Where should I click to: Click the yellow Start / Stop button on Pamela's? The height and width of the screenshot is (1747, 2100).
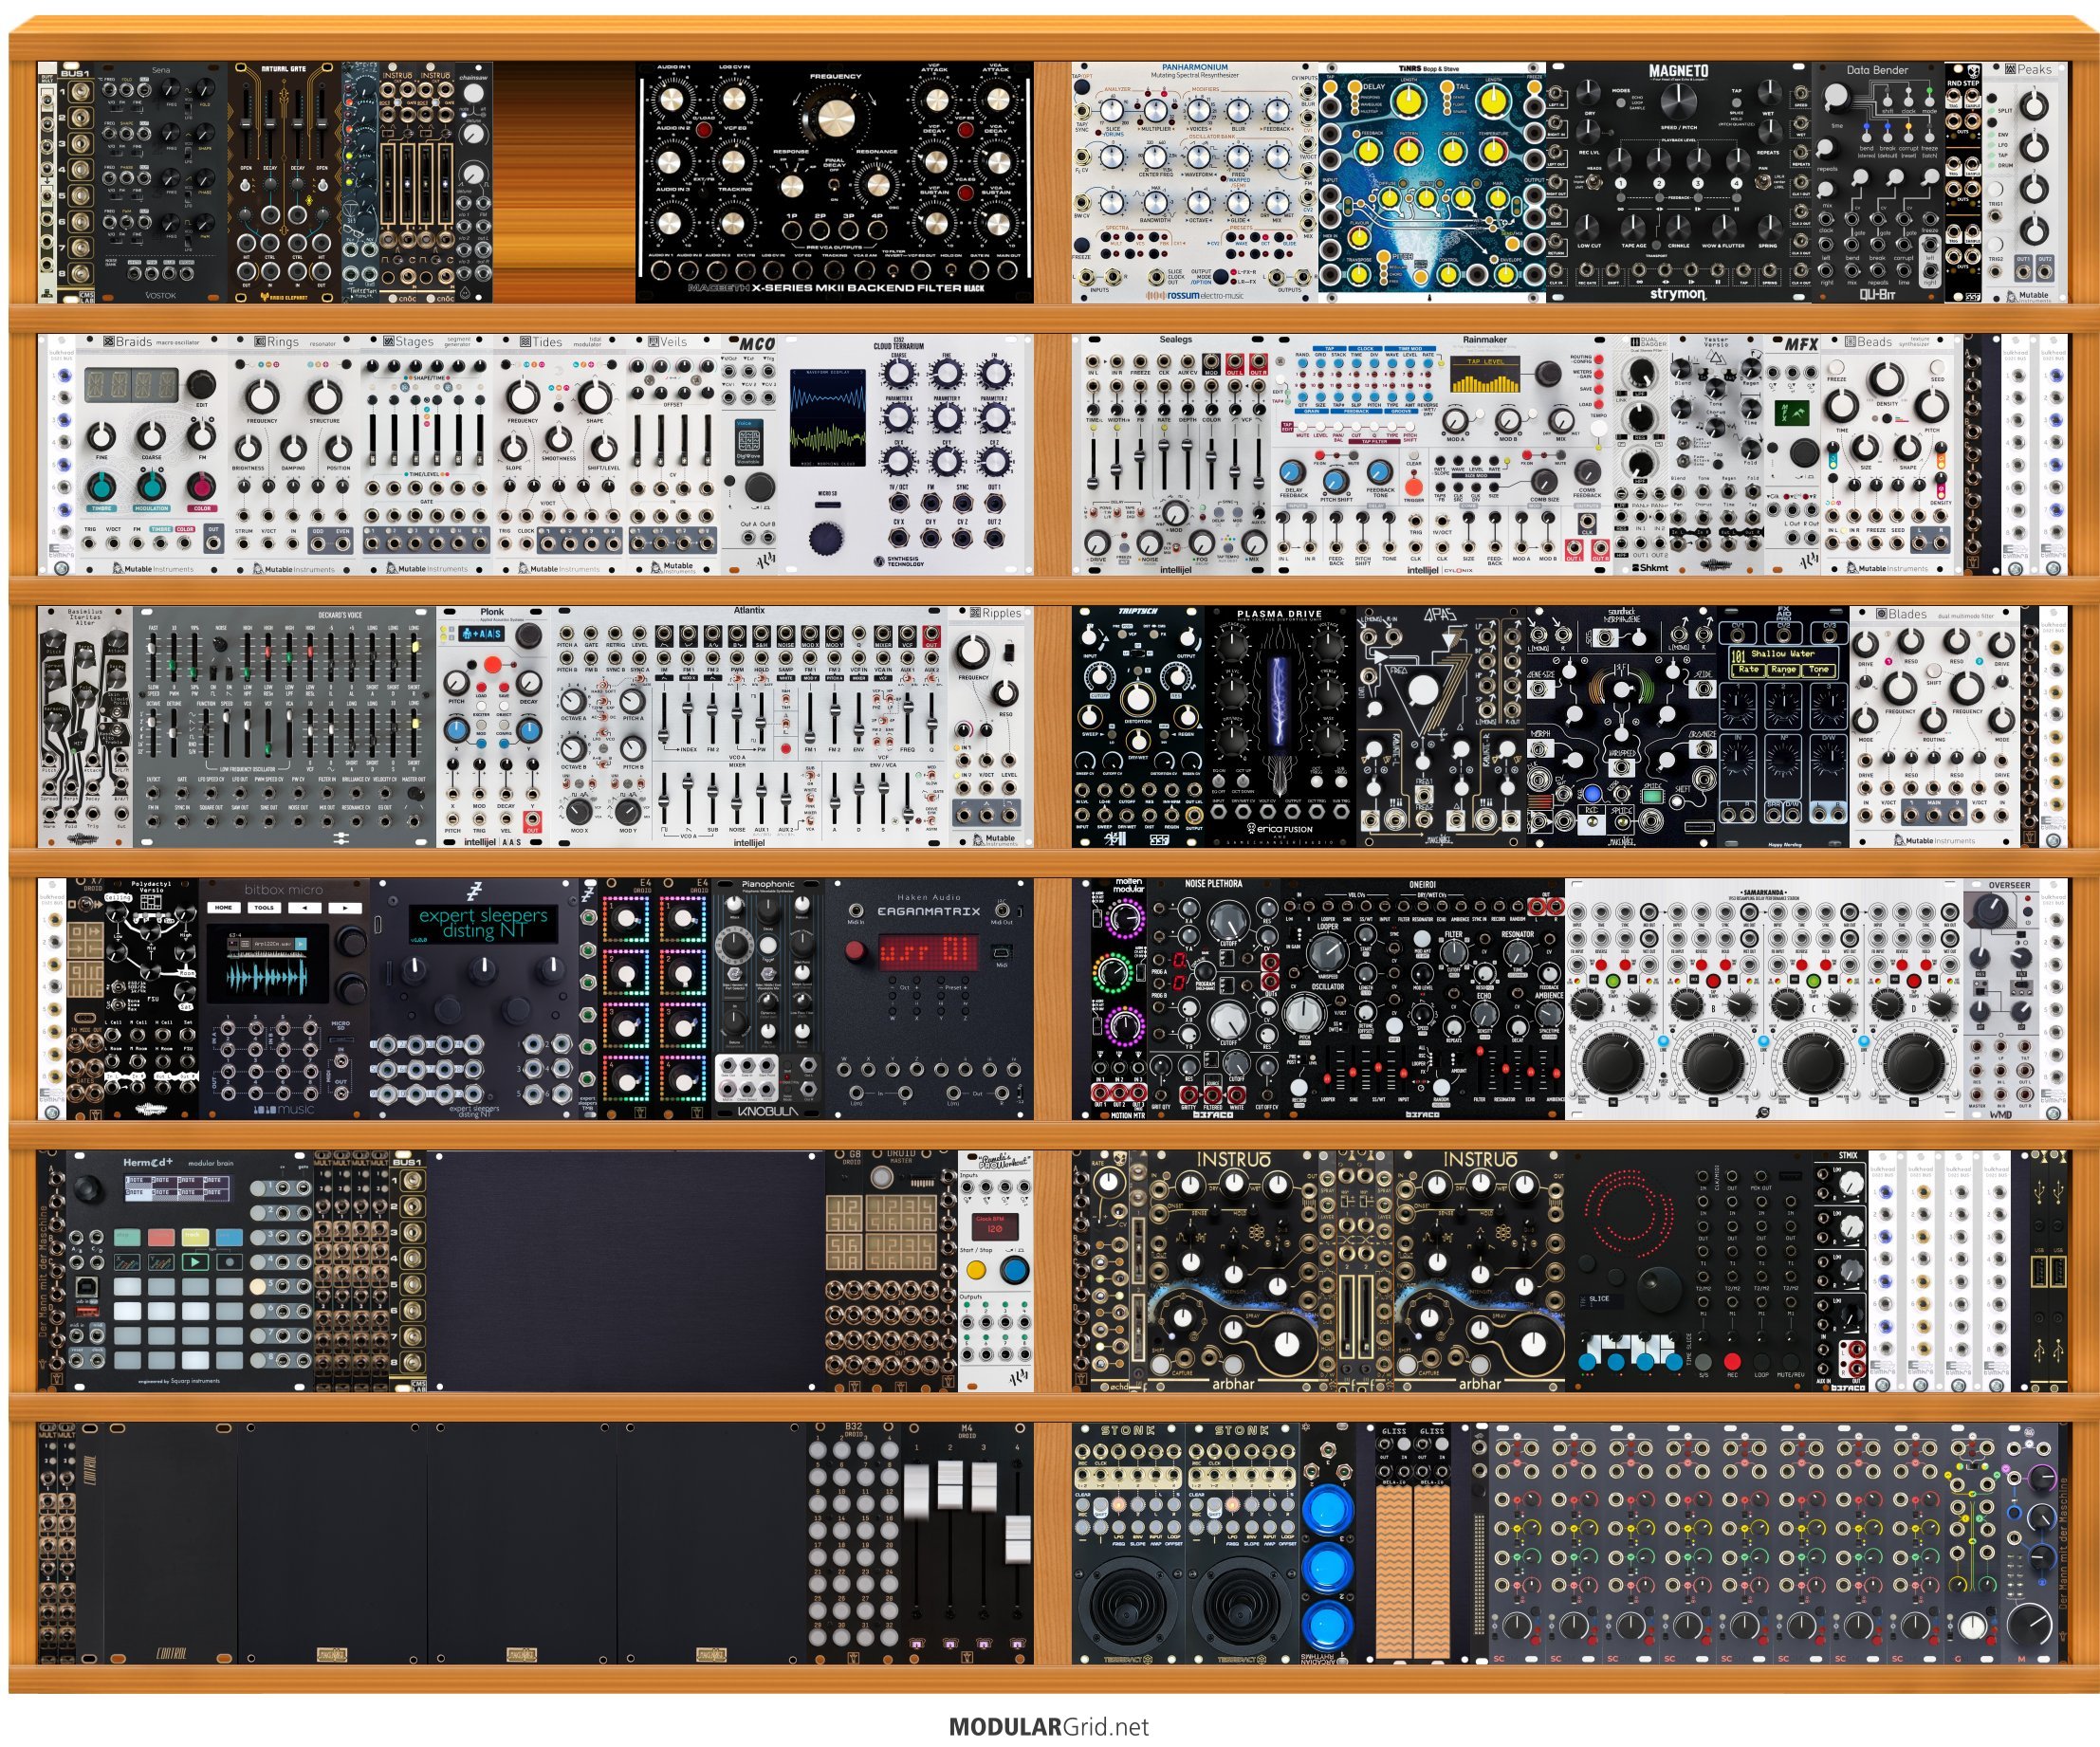(x=977, y=1270)
